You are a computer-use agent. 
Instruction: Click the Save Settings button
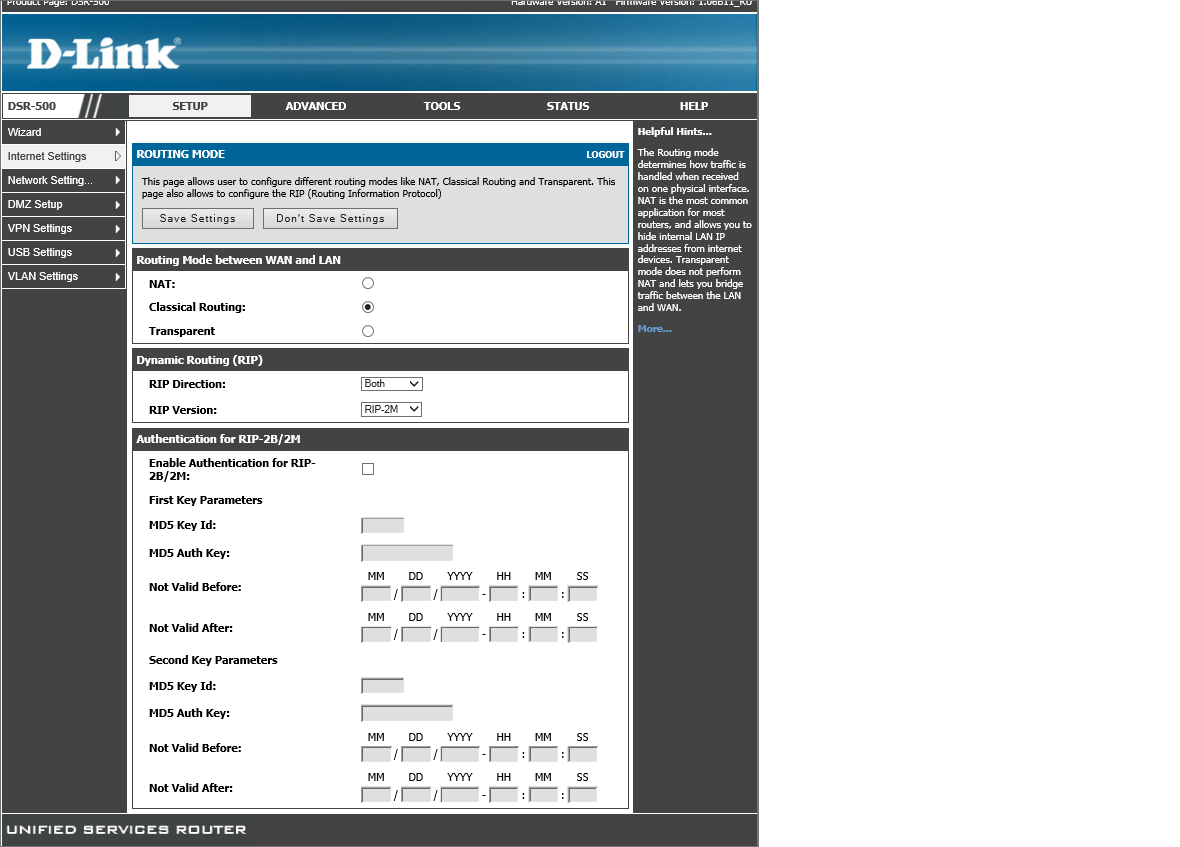198,218
